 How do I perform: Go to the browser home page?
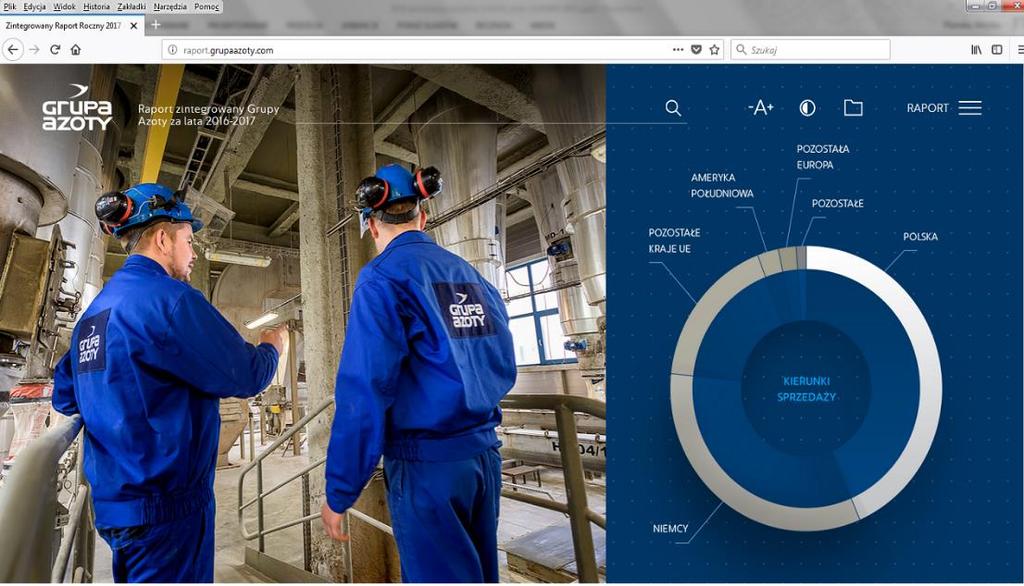point(76,50)
